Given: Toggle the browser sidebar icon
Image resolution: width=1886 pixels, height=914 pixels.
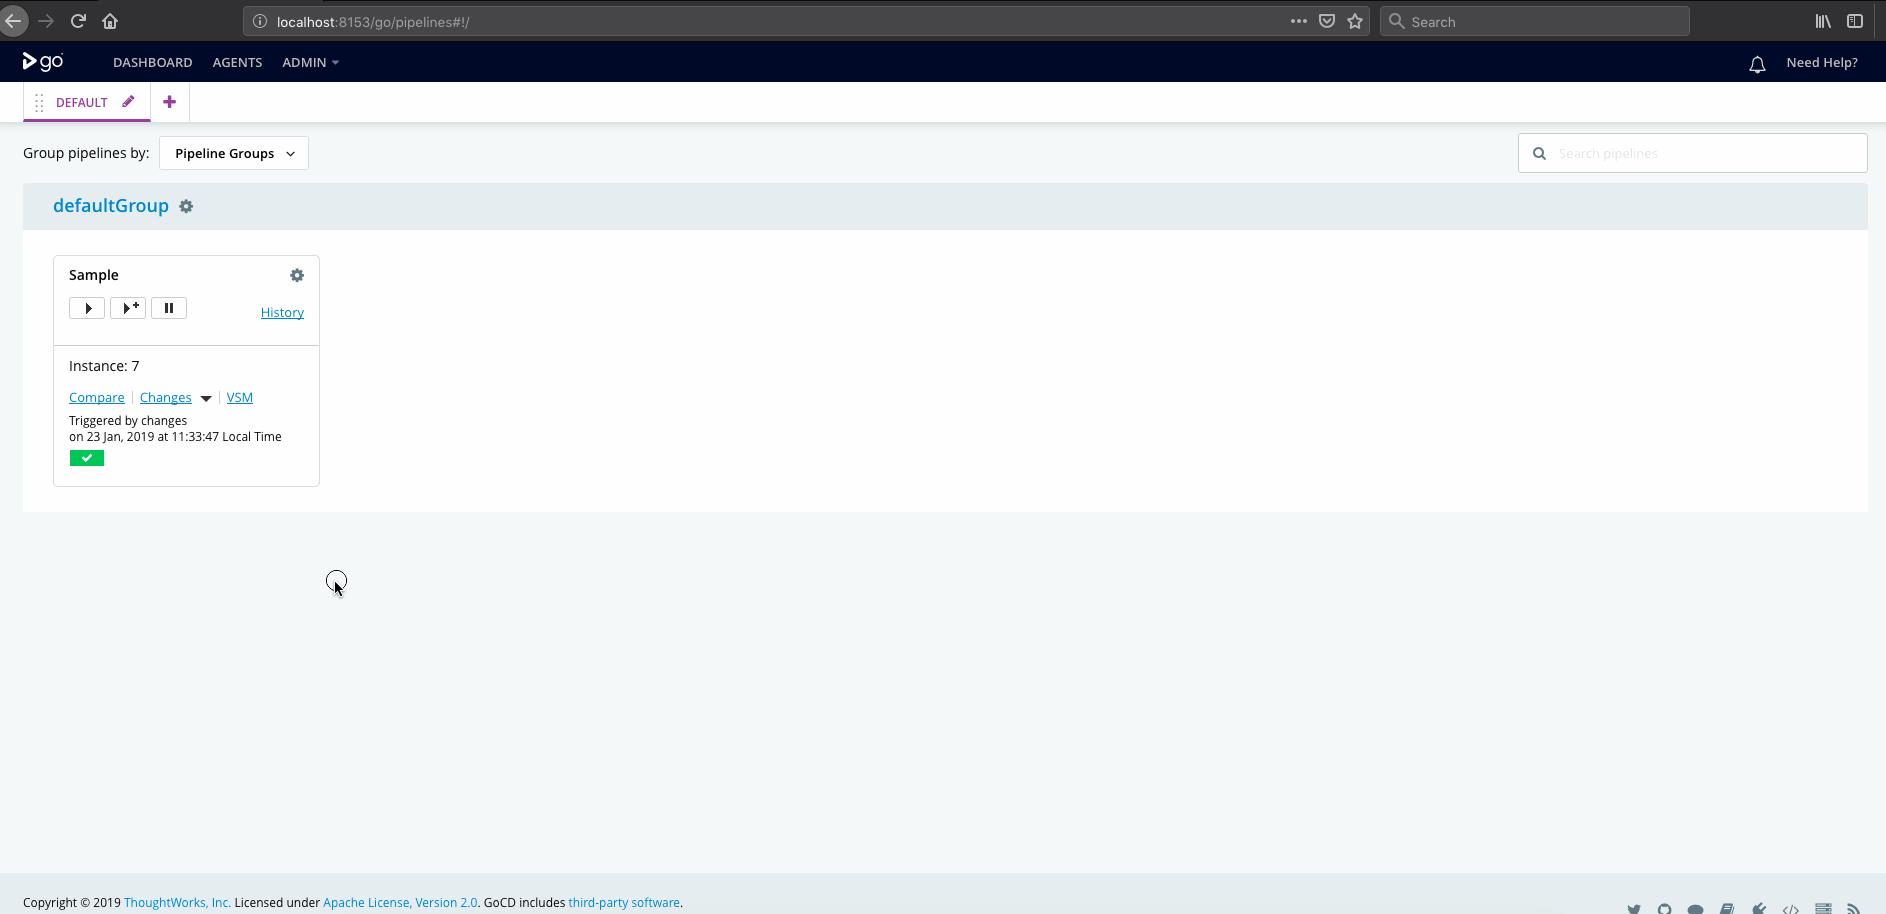Looking at the screenshot, I should [x=1855, y=21].
